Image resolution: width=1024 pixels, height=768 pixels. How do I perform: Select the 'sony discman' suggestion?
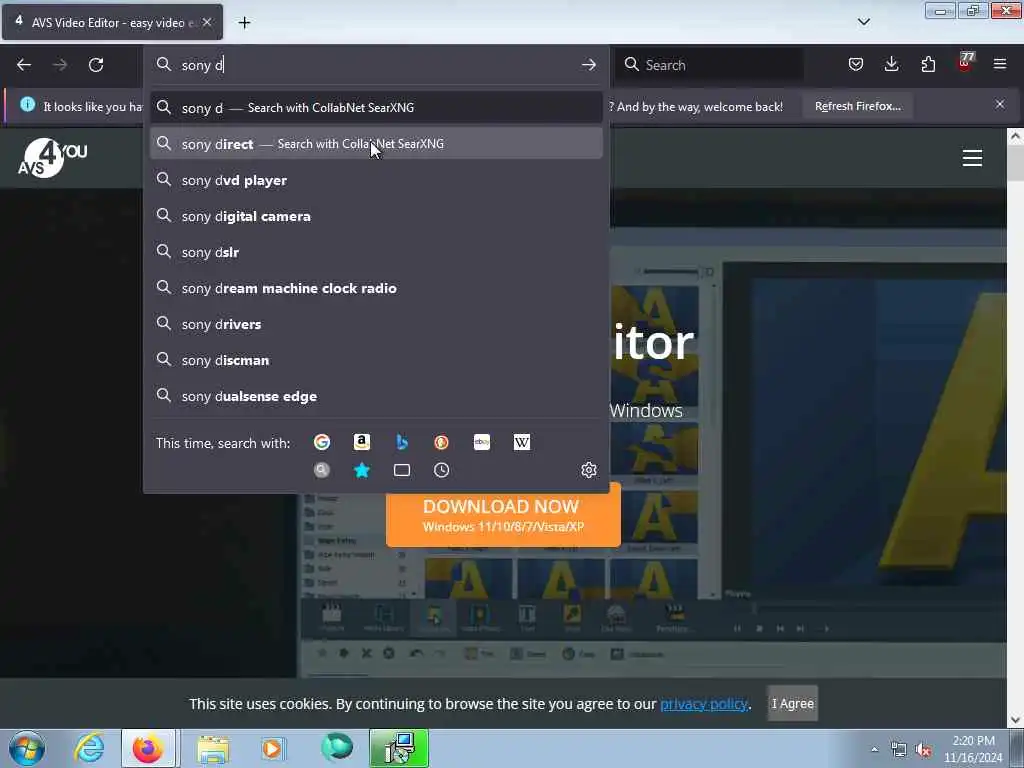tap(376, 360)
